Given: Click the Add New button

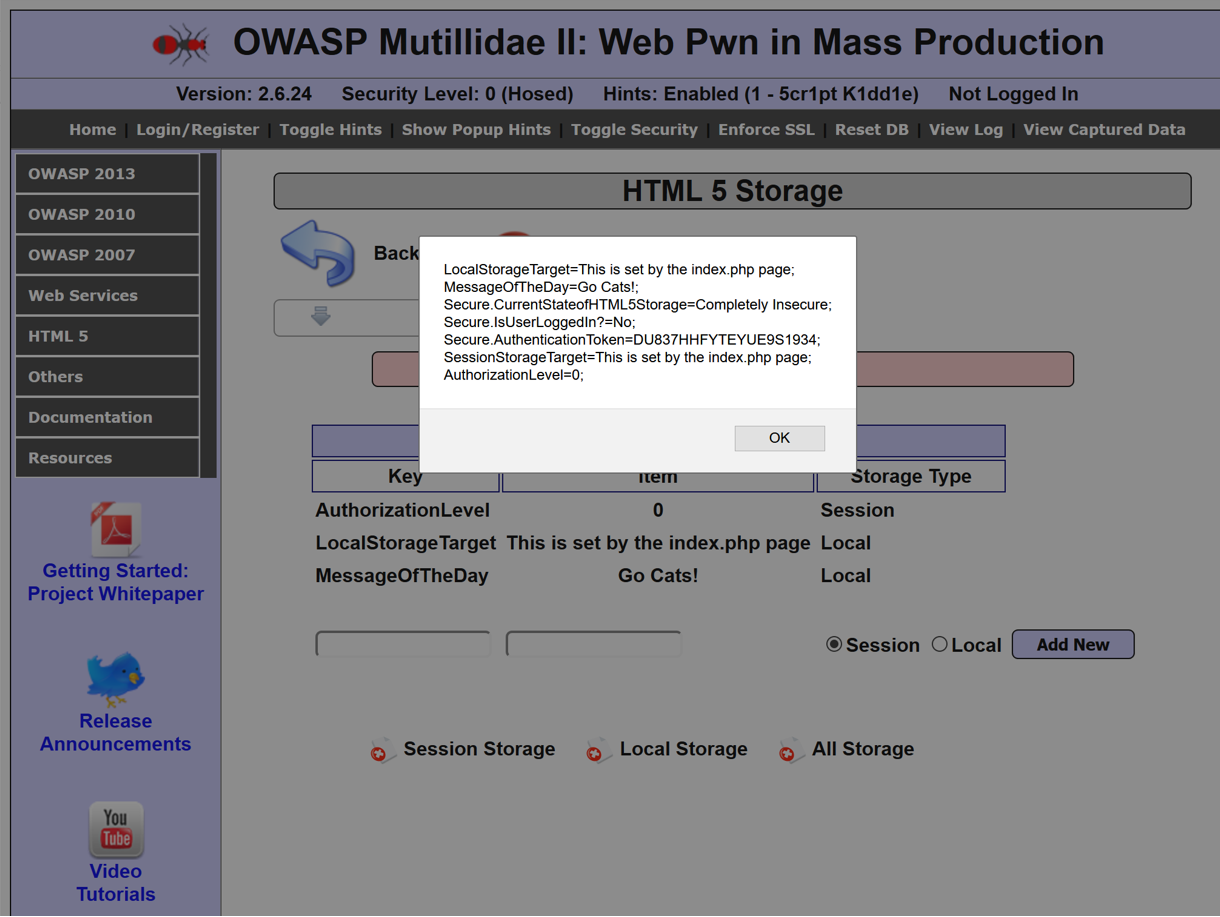Looking at the screenshot, I should 1073,645.
